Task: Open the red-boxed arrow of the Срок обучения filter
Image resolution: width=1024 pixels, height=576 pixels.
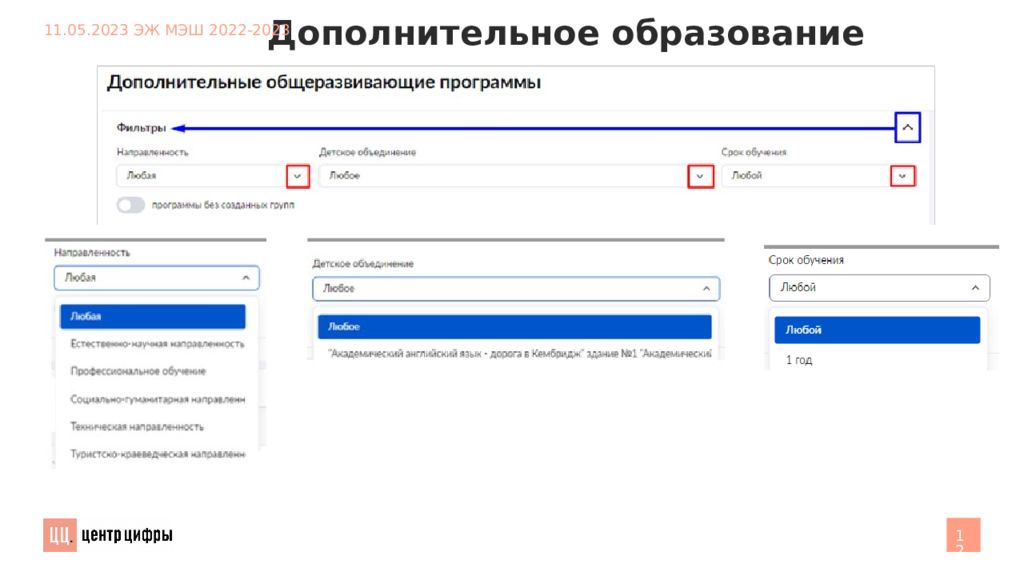Action: pos(902,176)
